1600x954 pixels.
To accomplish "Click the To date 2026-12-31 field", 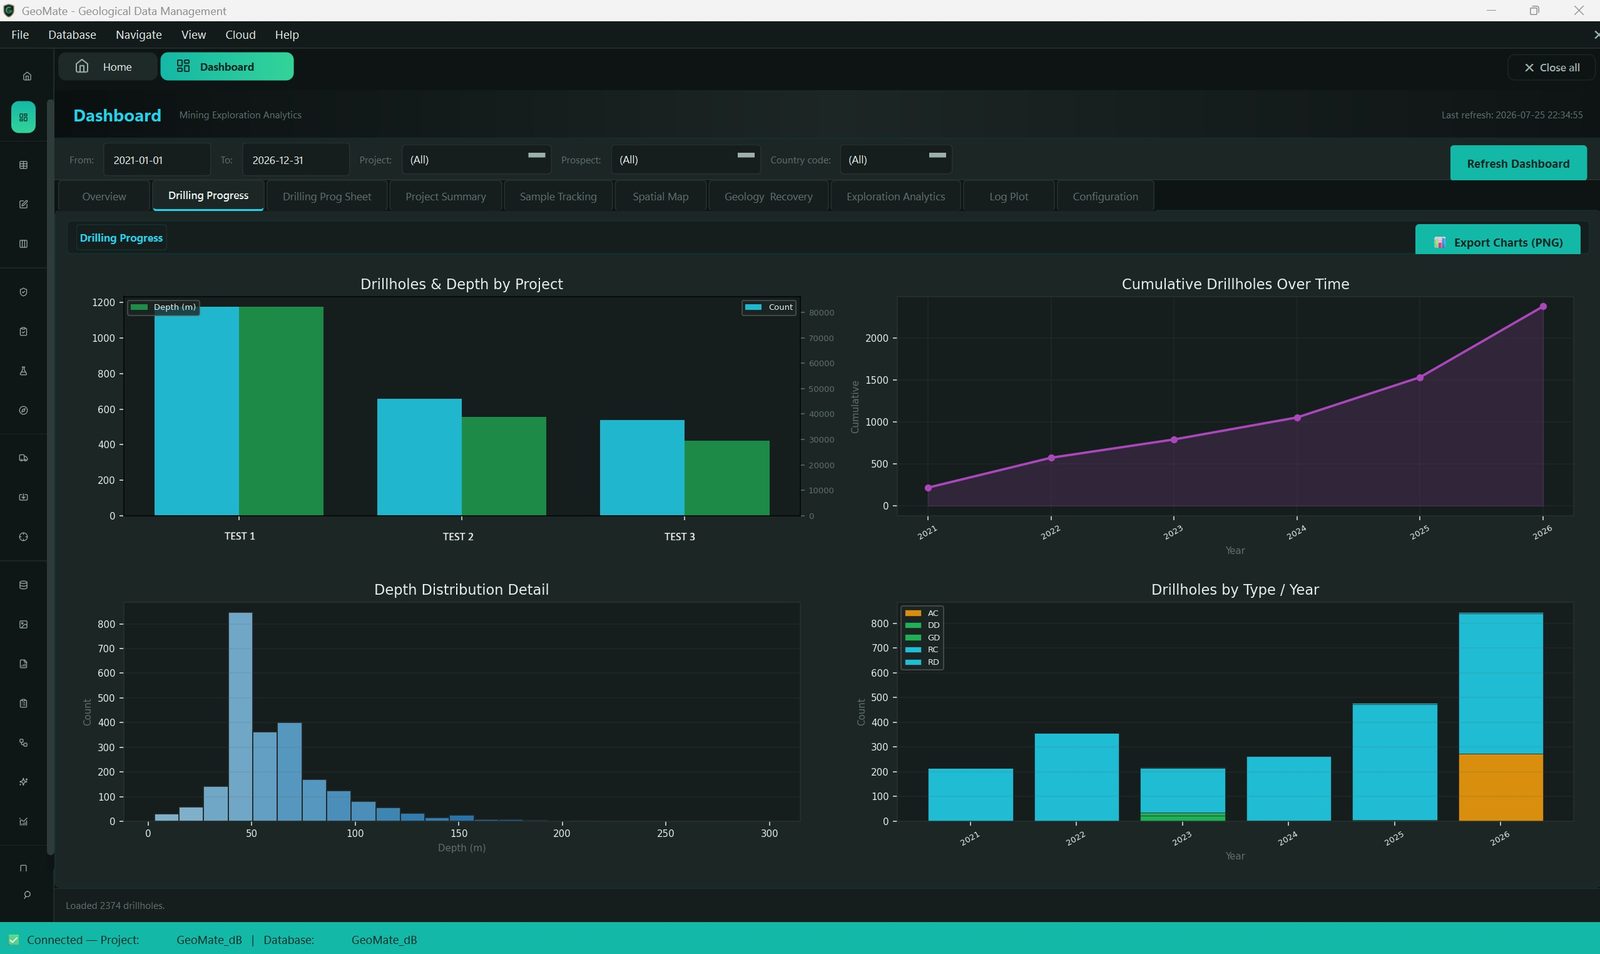I will [295, 160].
